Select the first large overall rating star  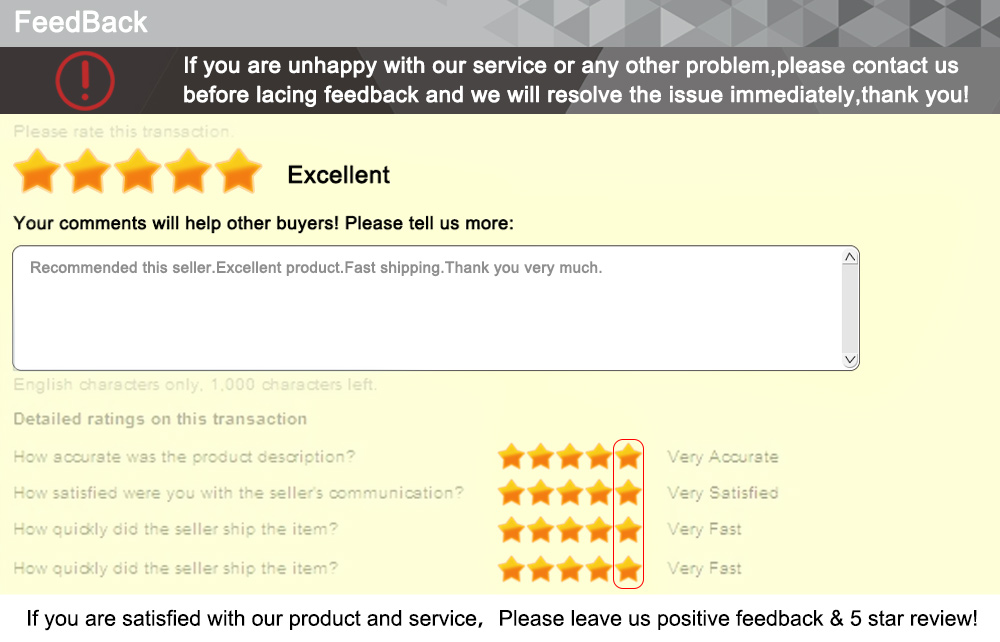38,172
